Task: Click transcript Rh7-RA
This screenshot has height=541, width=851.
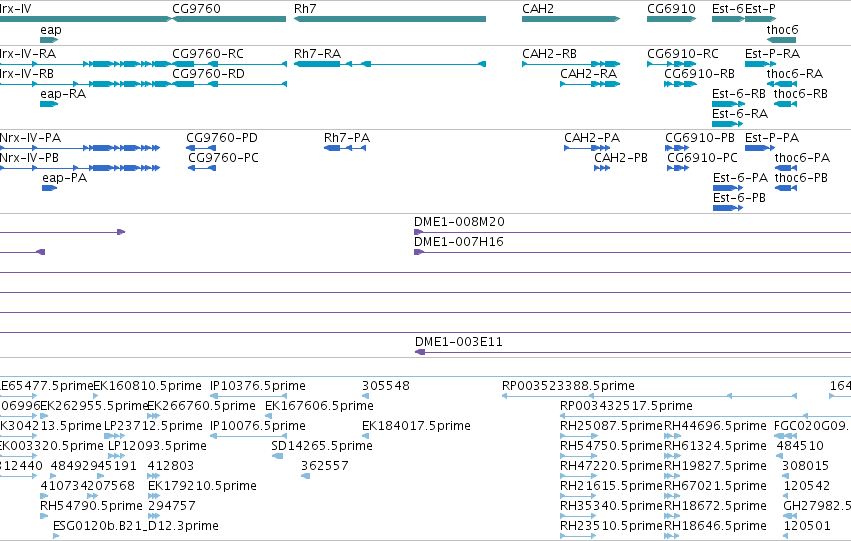Action: (x=390, y=64)
